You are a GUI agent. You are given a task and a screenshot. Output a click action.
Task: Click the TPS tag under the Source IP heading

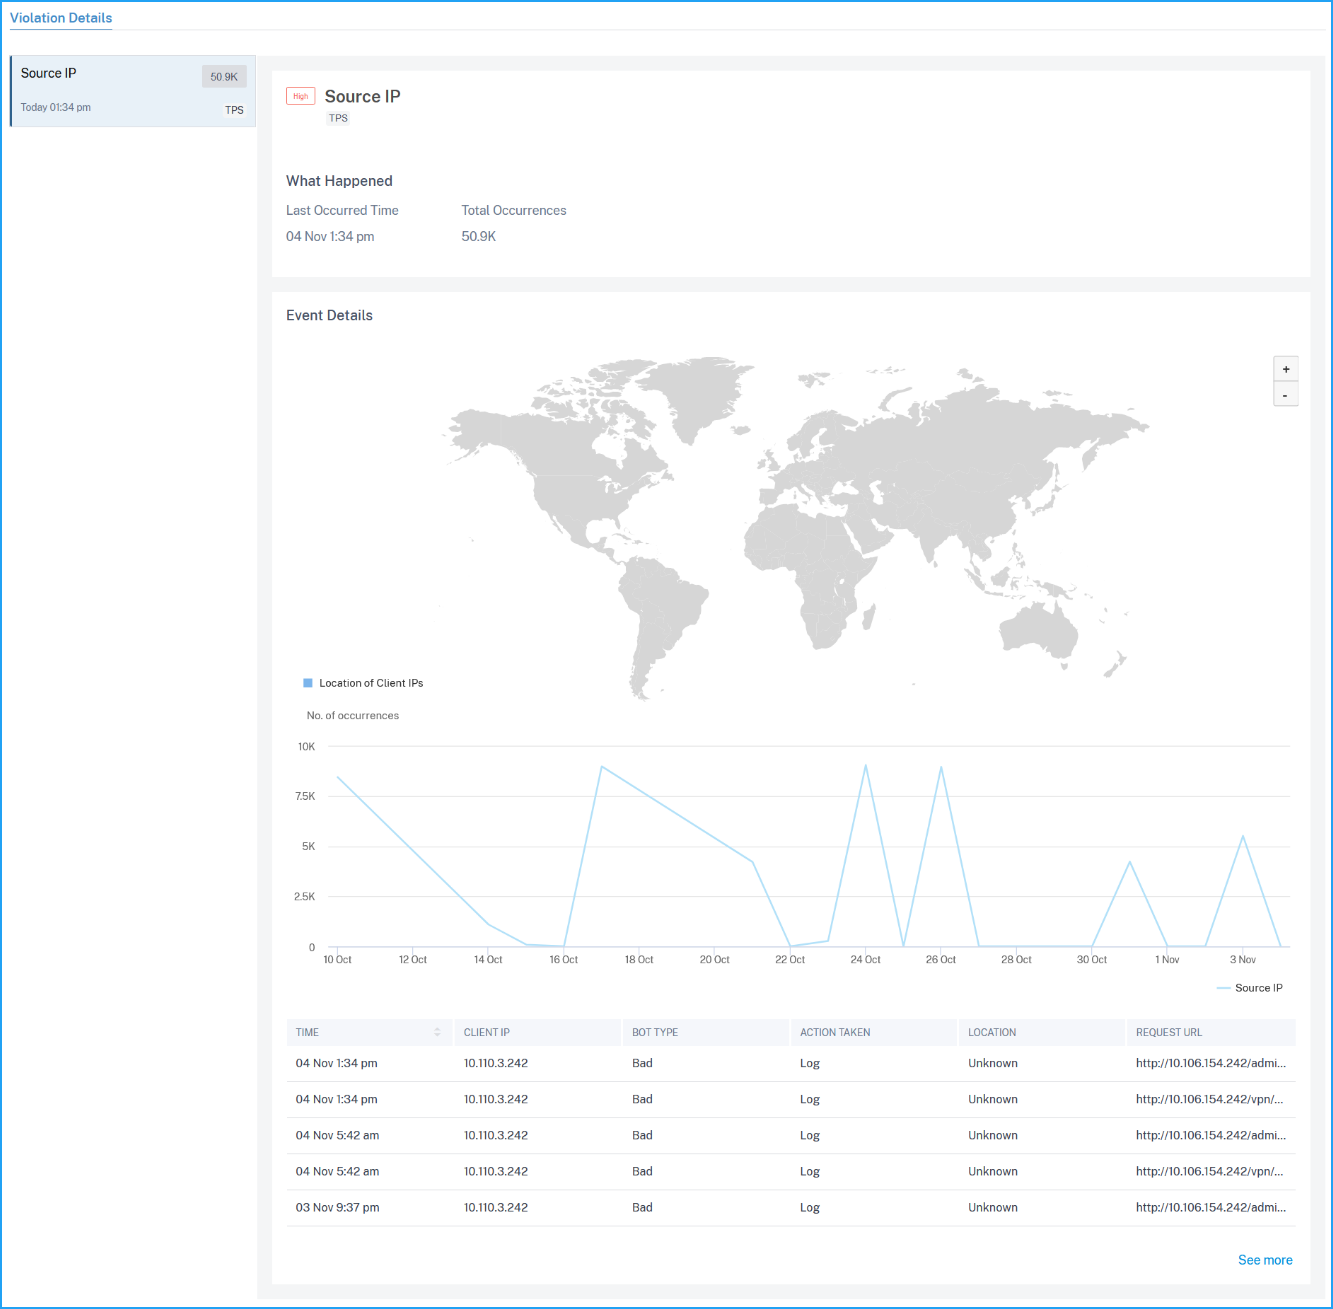pos(338,118)
